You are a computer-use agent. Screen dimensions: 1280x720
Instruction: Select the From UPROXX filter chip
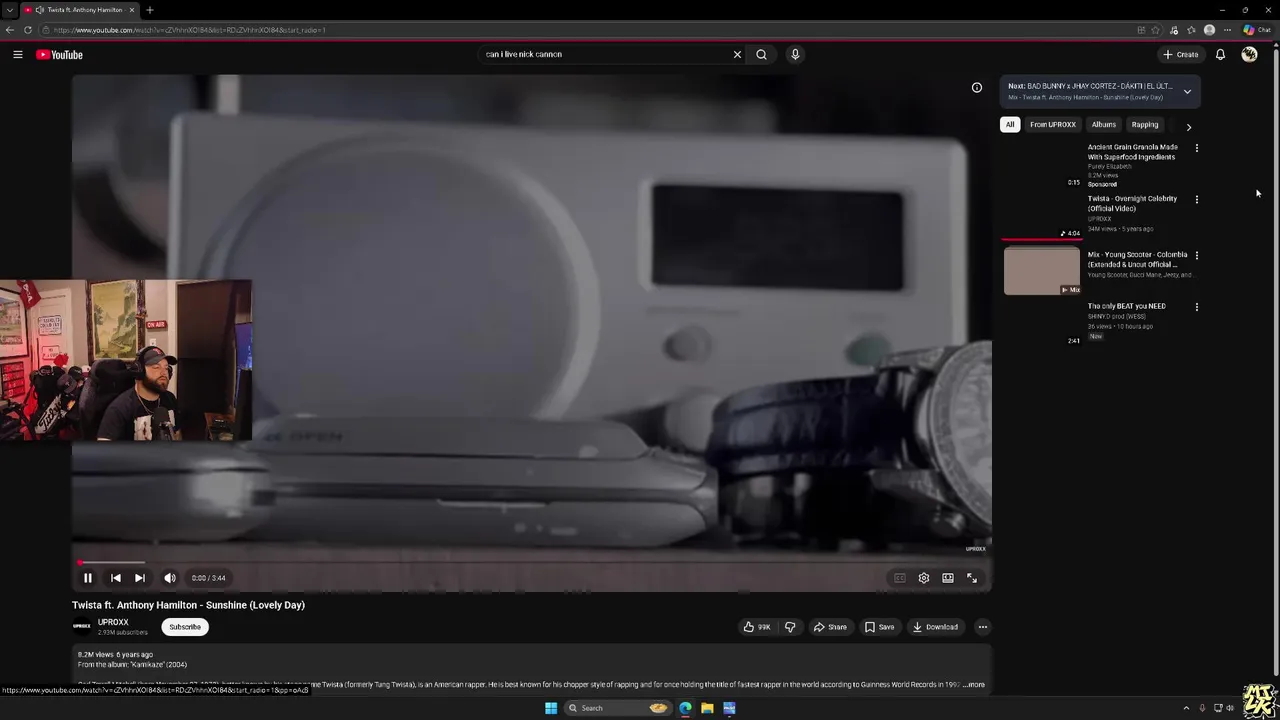1053,125
